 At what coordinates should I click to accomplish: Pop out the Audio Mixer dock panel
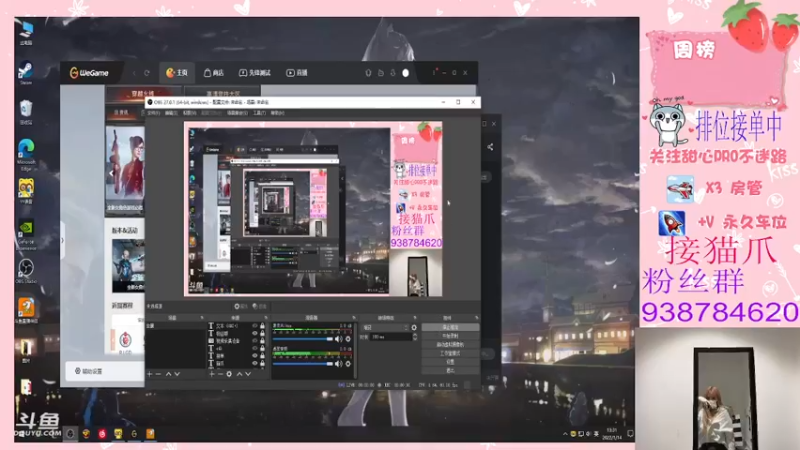click(354, 318)
